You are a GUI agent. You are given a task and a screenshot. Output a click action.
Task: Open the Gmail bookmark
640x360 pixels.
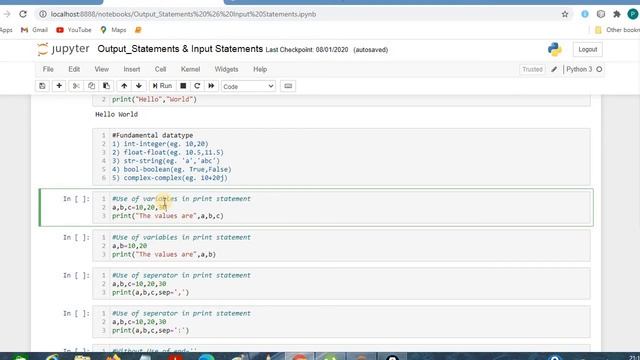[34, 30]
